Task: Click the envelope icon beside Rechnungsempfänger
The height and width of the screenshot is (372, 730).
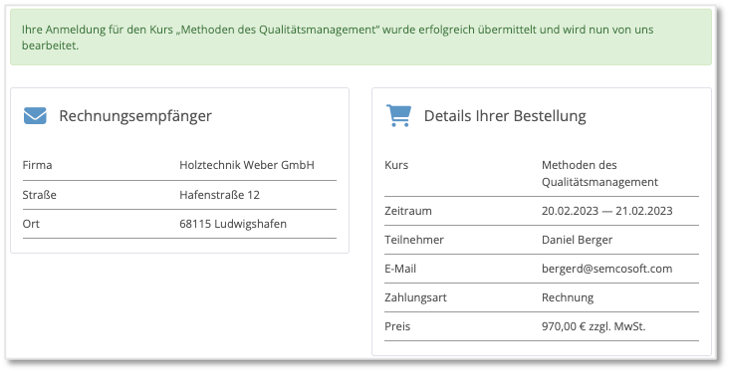Action: click(x=35, y=116)
